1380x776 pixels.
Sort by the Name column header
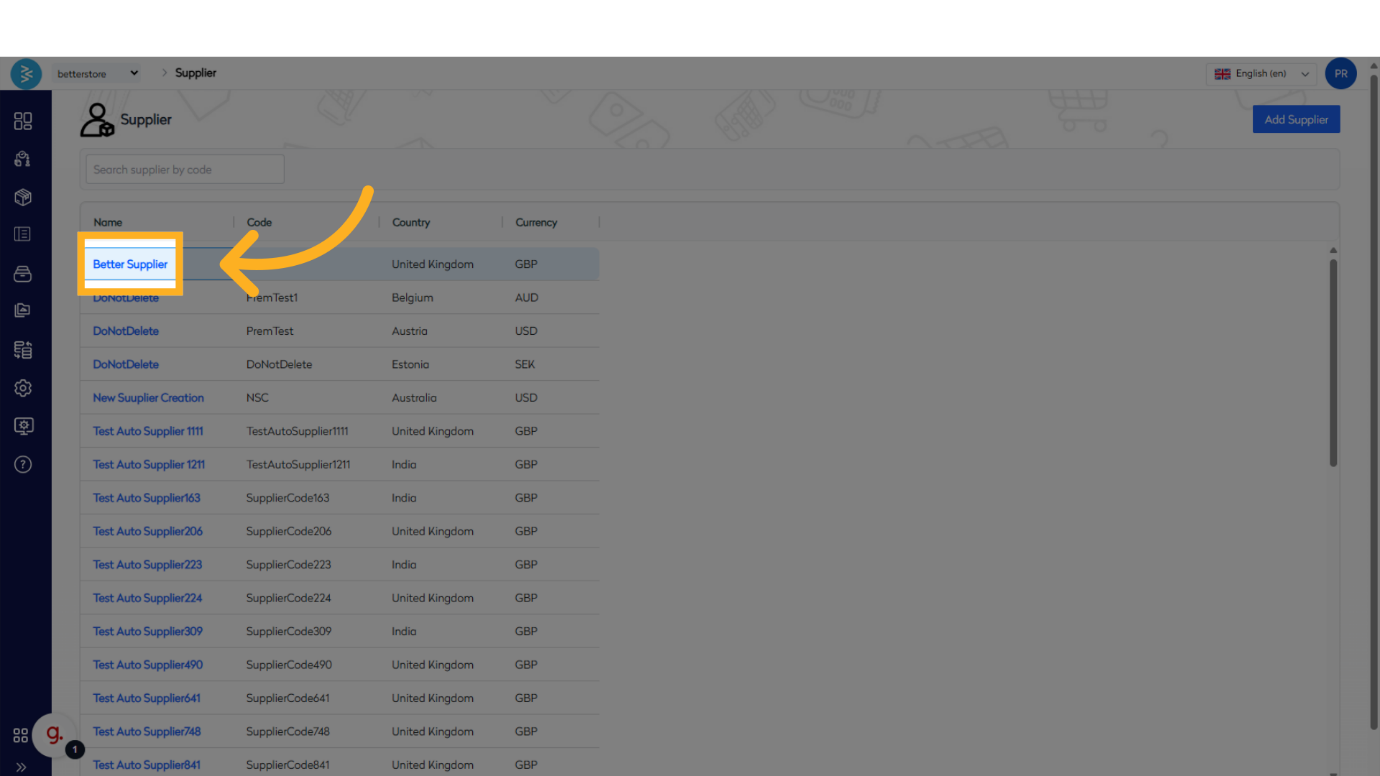click(x=108, y=222)
